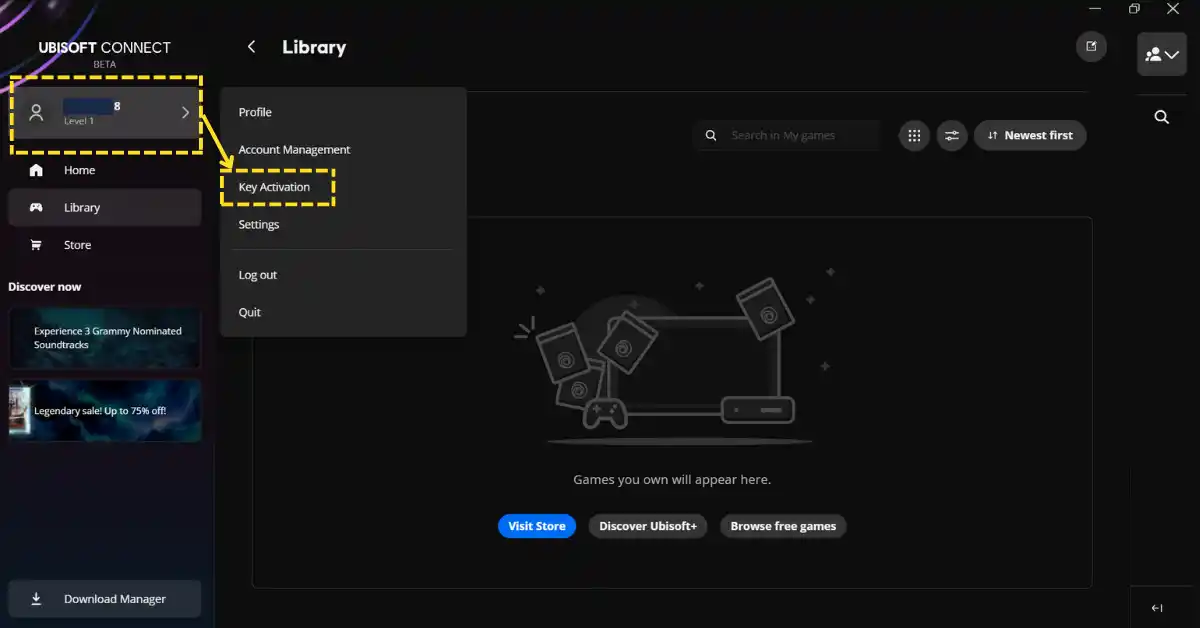The height and width of the screenshot is (628, 1200).
Task: Expand the profile panel with its arrow
Action: click(184, 113)
